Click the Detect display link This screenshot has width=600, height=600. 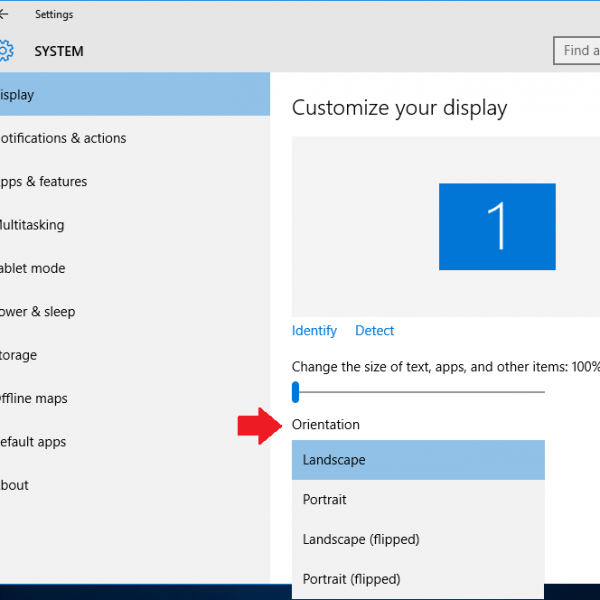tap(374, 331)
